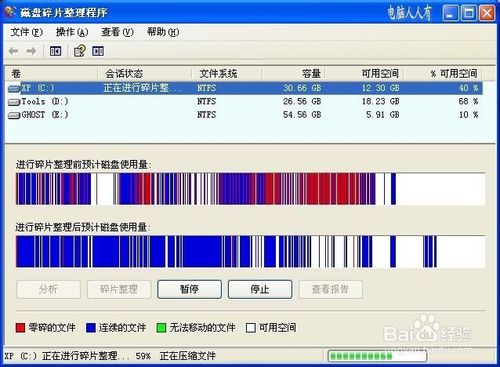This screenshot has width=500, height=367.
Task: Click the 68 % free space value
Action: (x=468, y=102)
